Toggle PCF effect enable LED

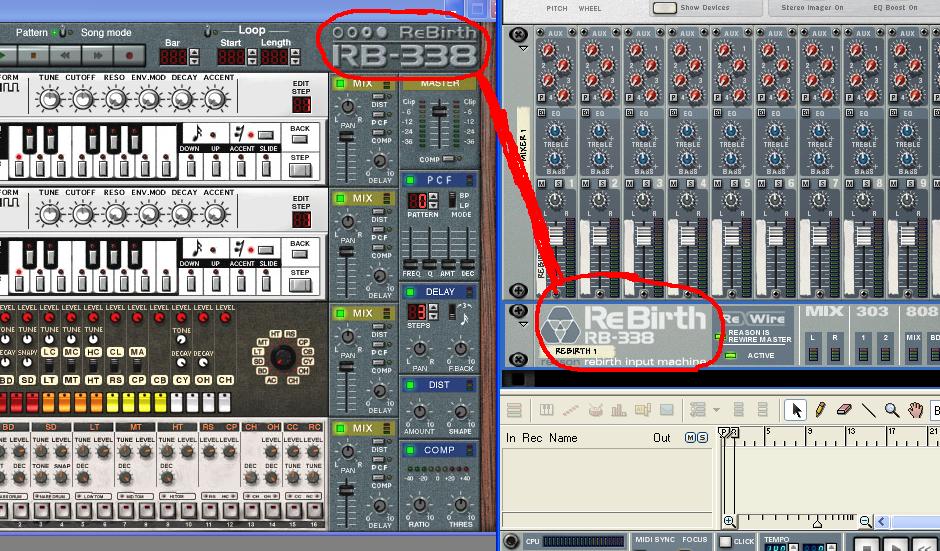(x=410, y=180)
